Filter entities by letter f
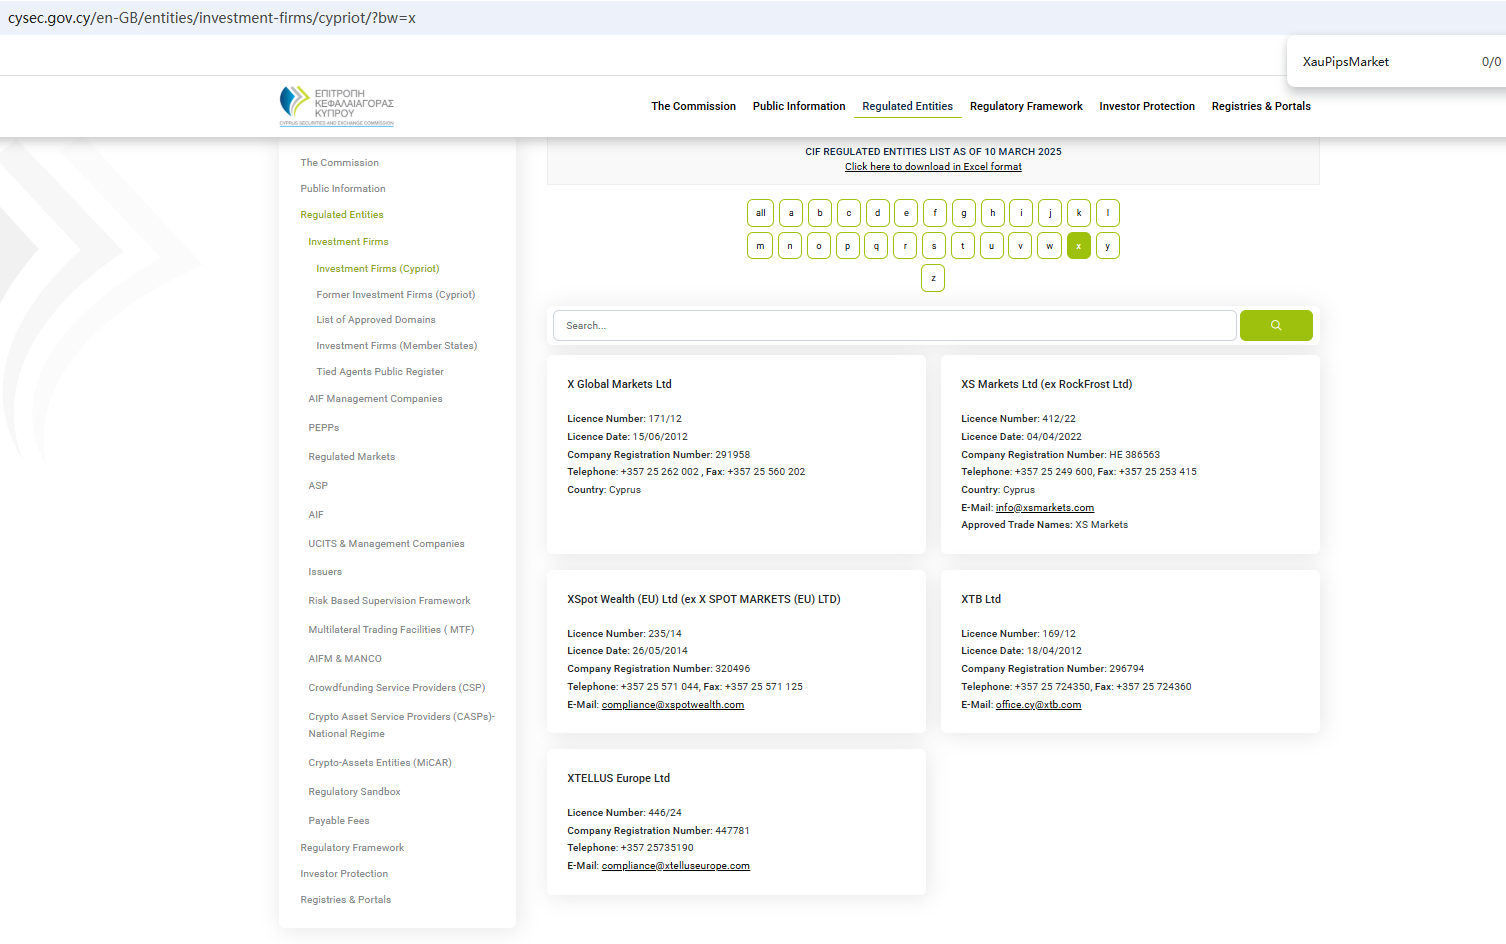1506x944 pixels. (935, 213)
